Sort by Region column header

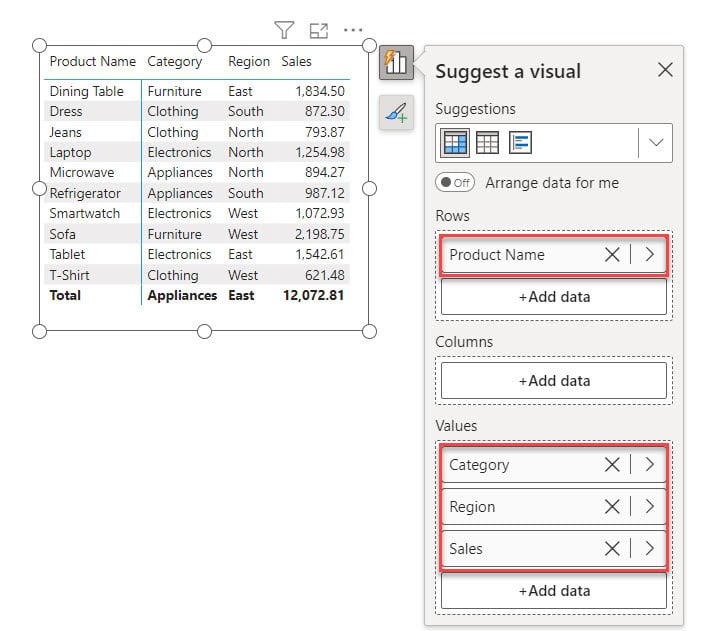pos(249,62)
